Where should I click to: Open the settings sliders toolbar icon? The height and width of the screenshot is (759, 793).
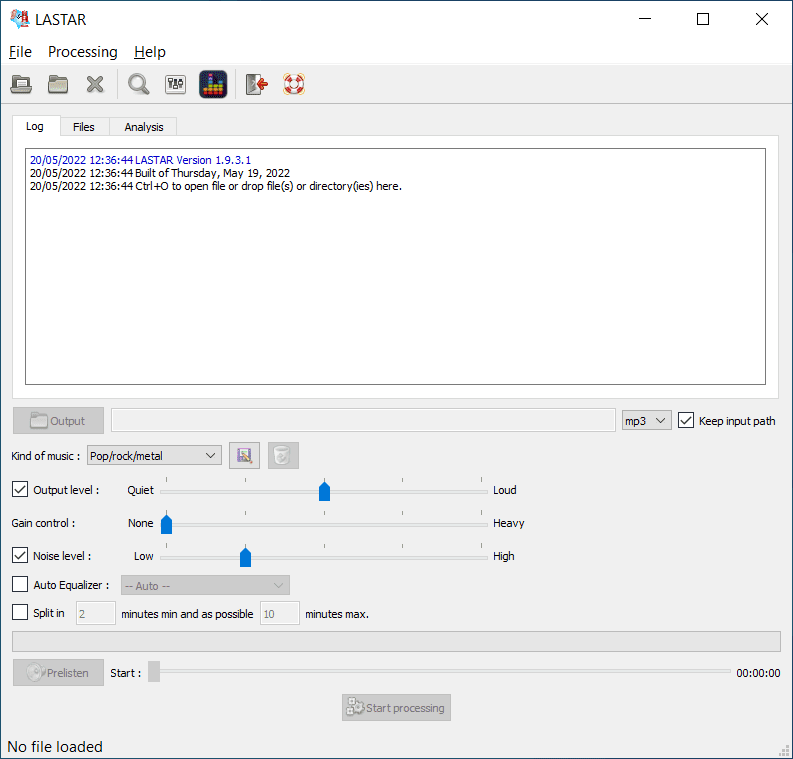175,84
